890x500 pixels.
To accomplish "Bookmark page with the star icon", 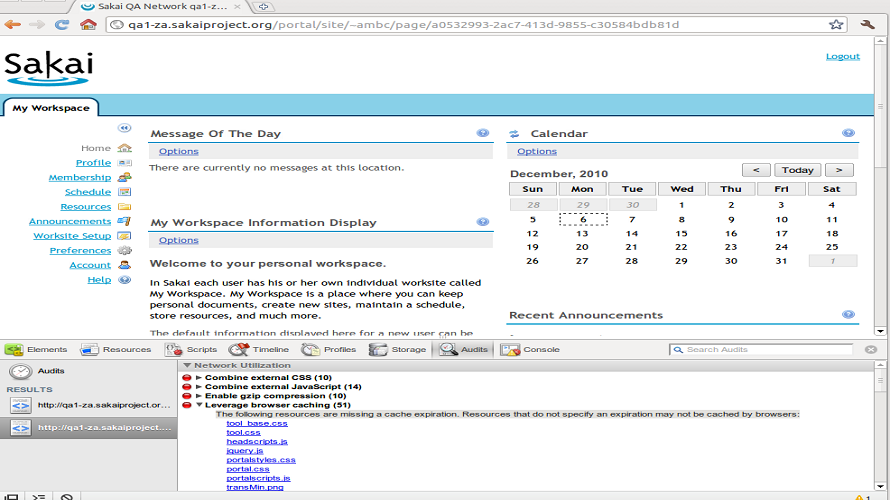I will tap(836, 24).
